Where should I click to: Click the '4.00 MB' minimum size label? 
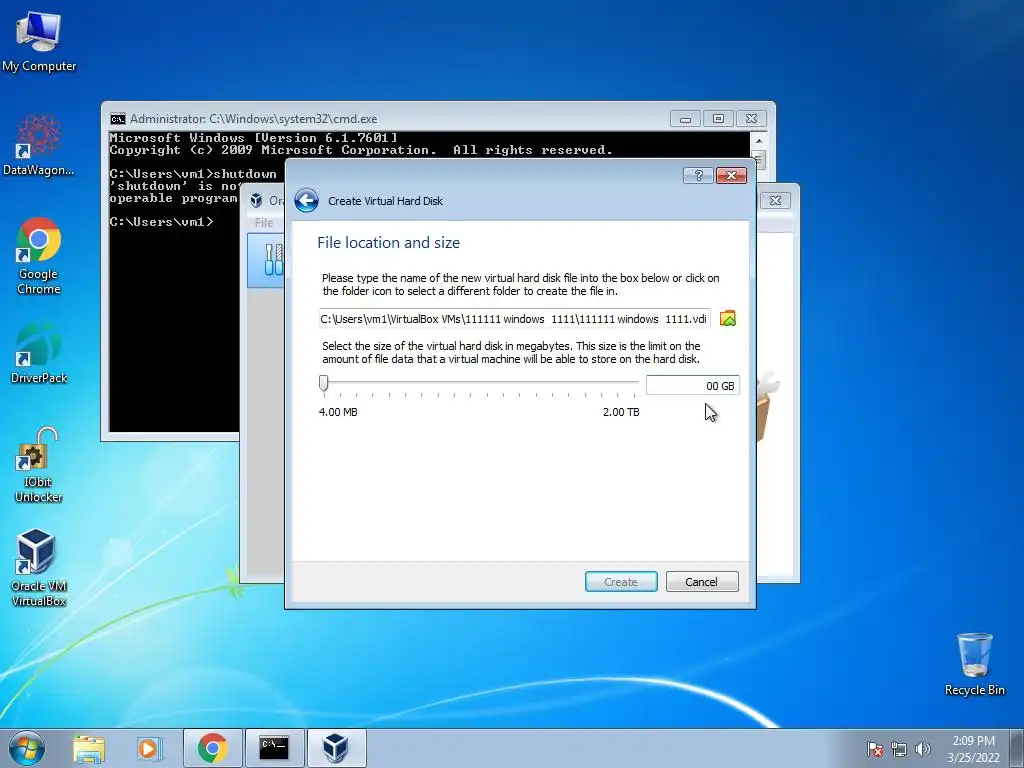pyautogui.click(x=338, y=412)
